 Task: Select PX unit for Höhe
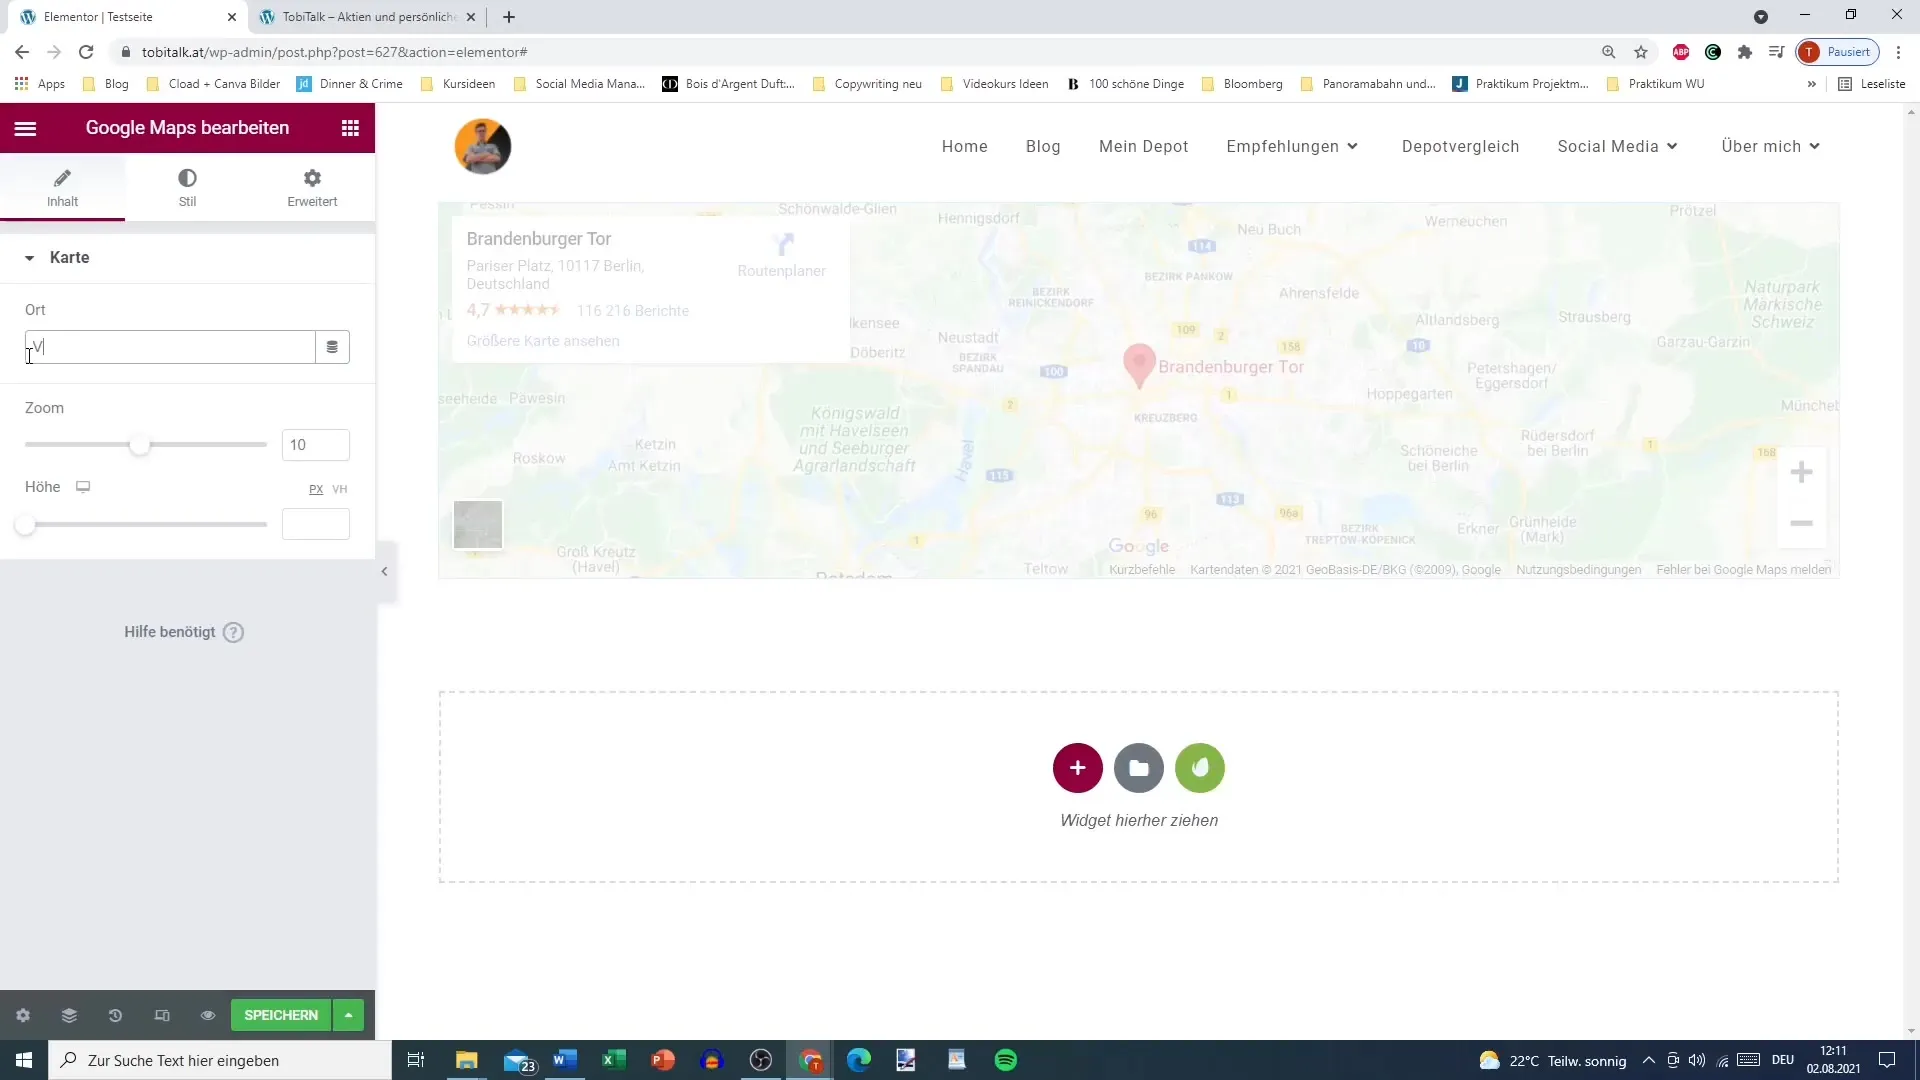316,489
